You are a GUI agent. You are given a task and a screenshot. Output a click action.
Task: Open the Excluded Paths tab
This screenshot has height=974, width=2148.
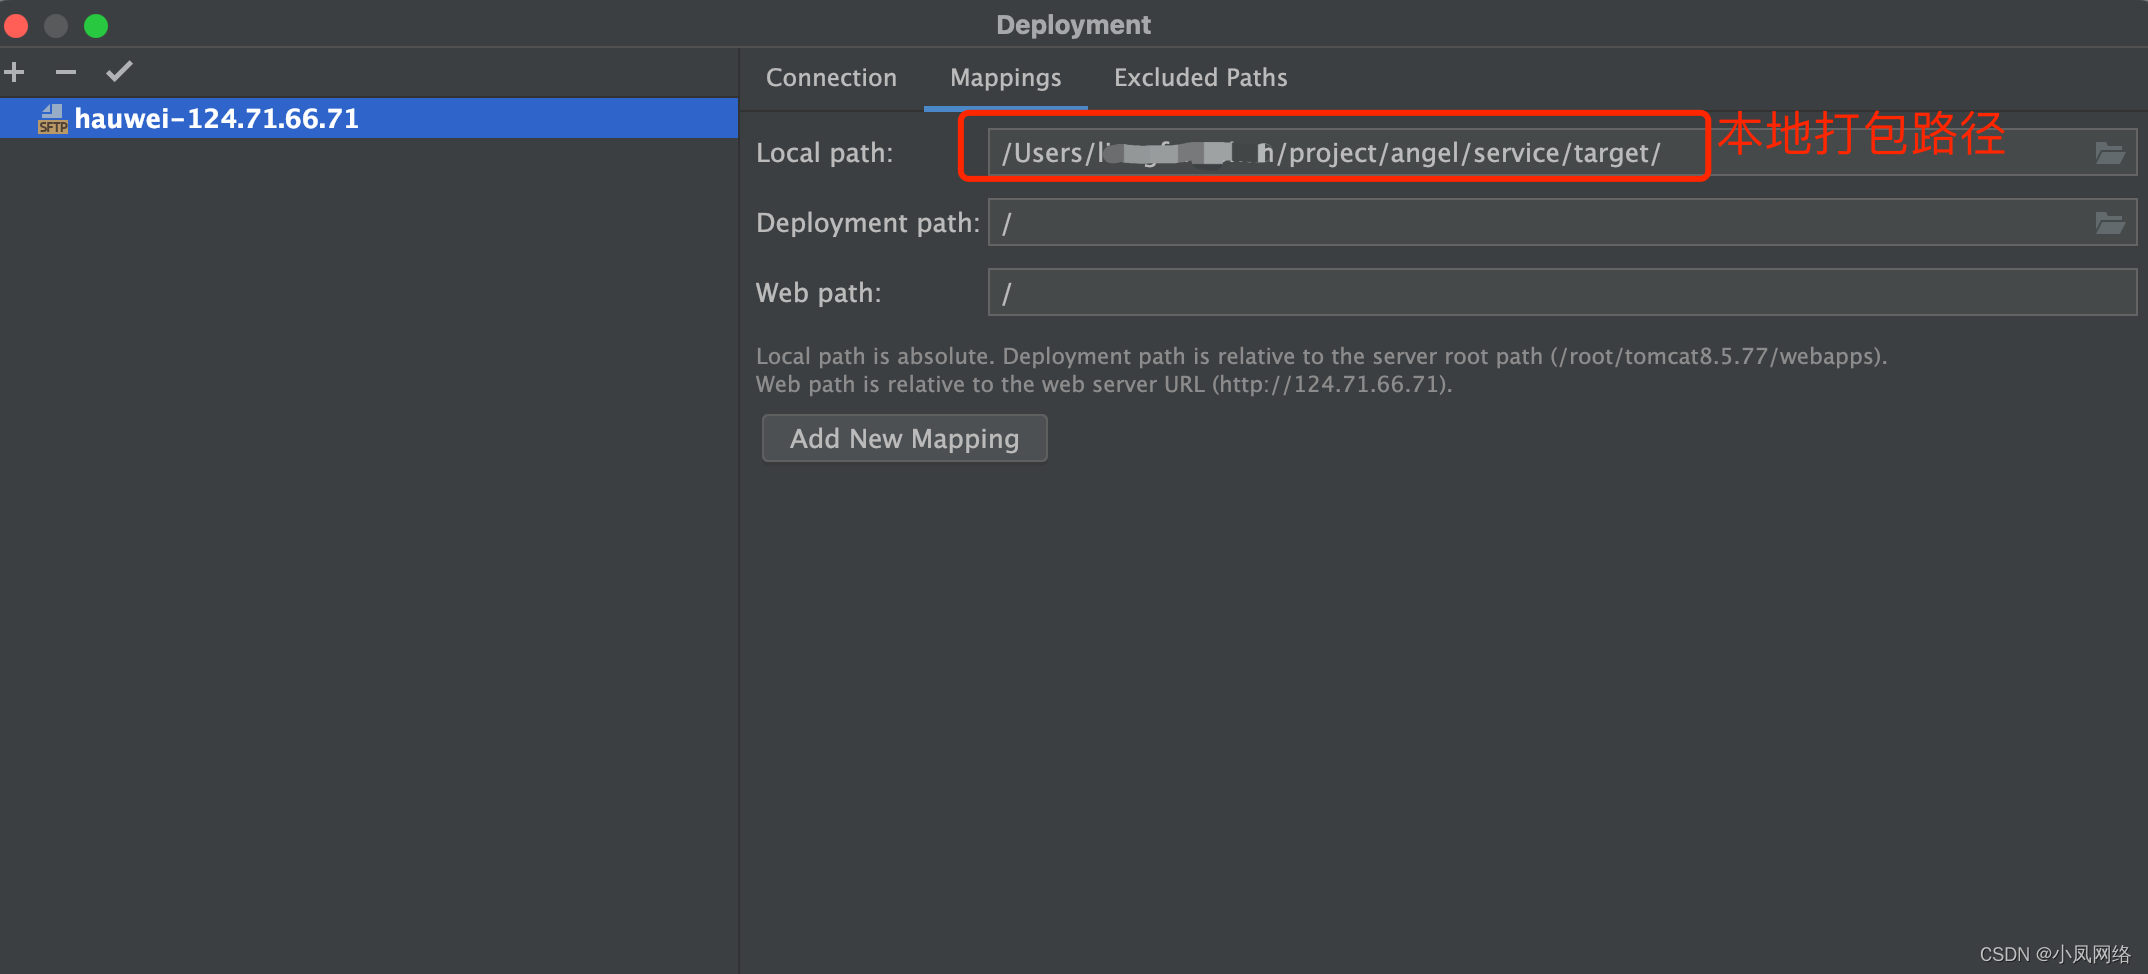coord(1199,77)
